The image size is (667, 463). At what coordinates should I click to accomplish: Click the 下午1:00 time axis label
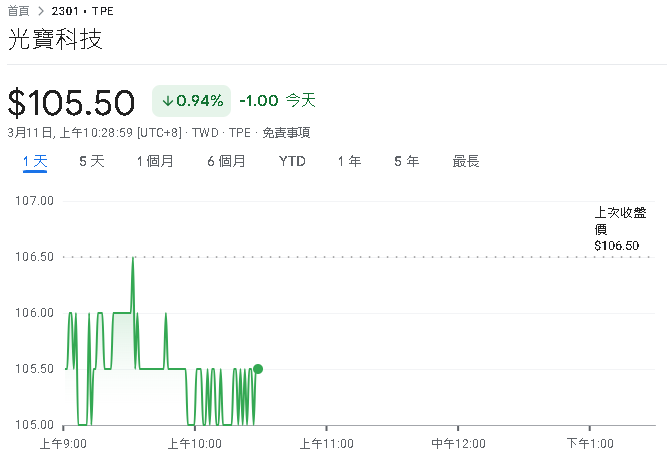pyautogui.click(x=590, y=444)
